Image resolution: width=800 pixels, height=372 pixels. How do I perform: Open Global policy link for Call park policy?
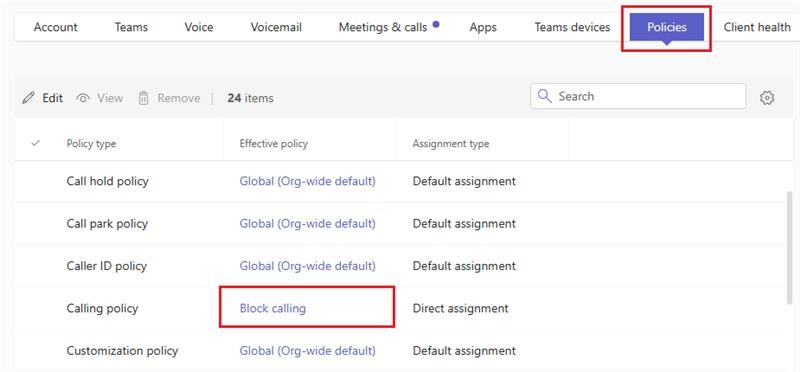tap(308, 224)
